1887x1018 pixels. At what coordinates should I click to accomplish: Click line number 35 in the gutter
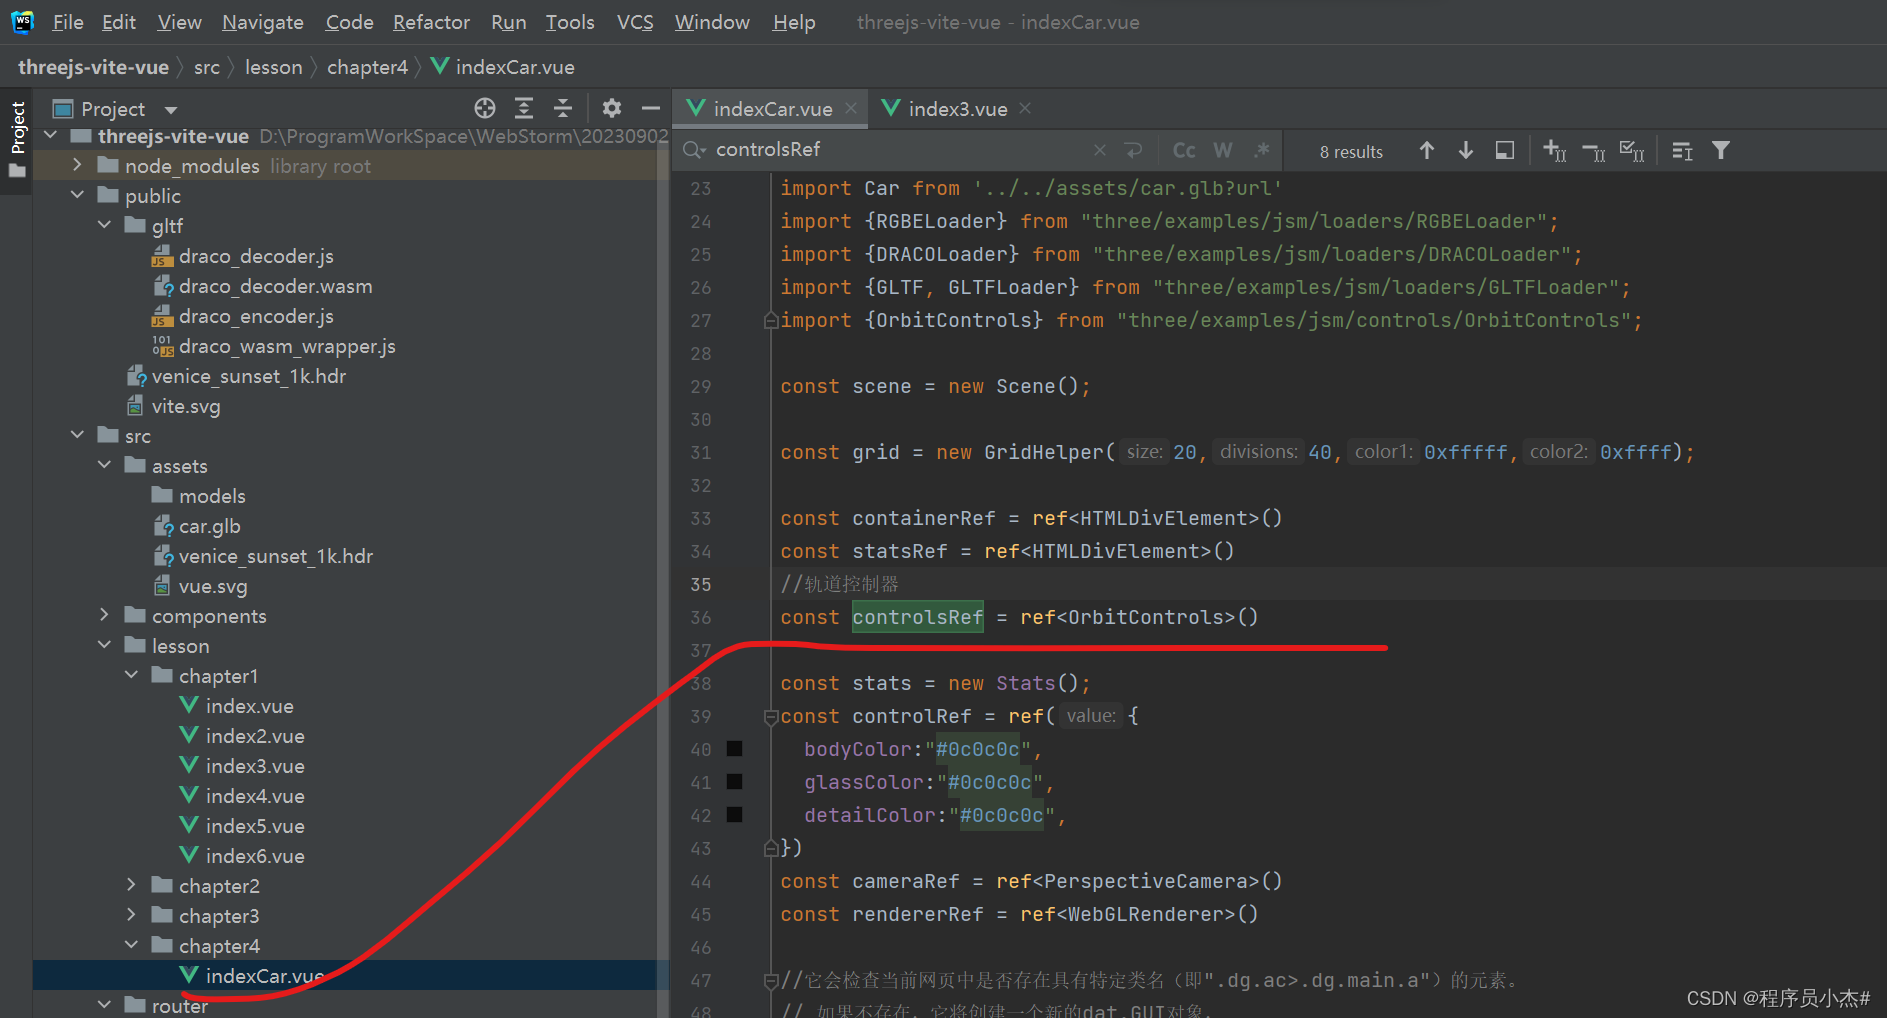click(701, 584)
